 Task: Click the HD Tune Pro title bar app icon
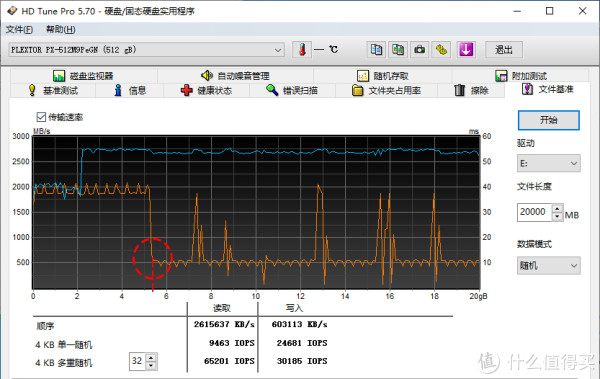click(12, 11)
